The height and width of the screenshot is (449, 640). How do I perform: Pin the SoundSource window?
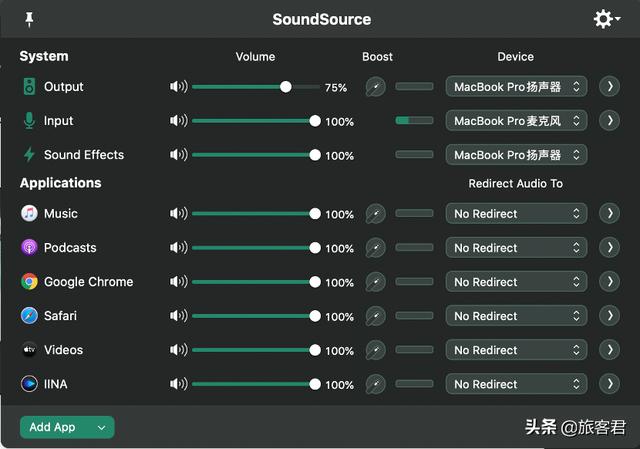(x=29, y=19)
